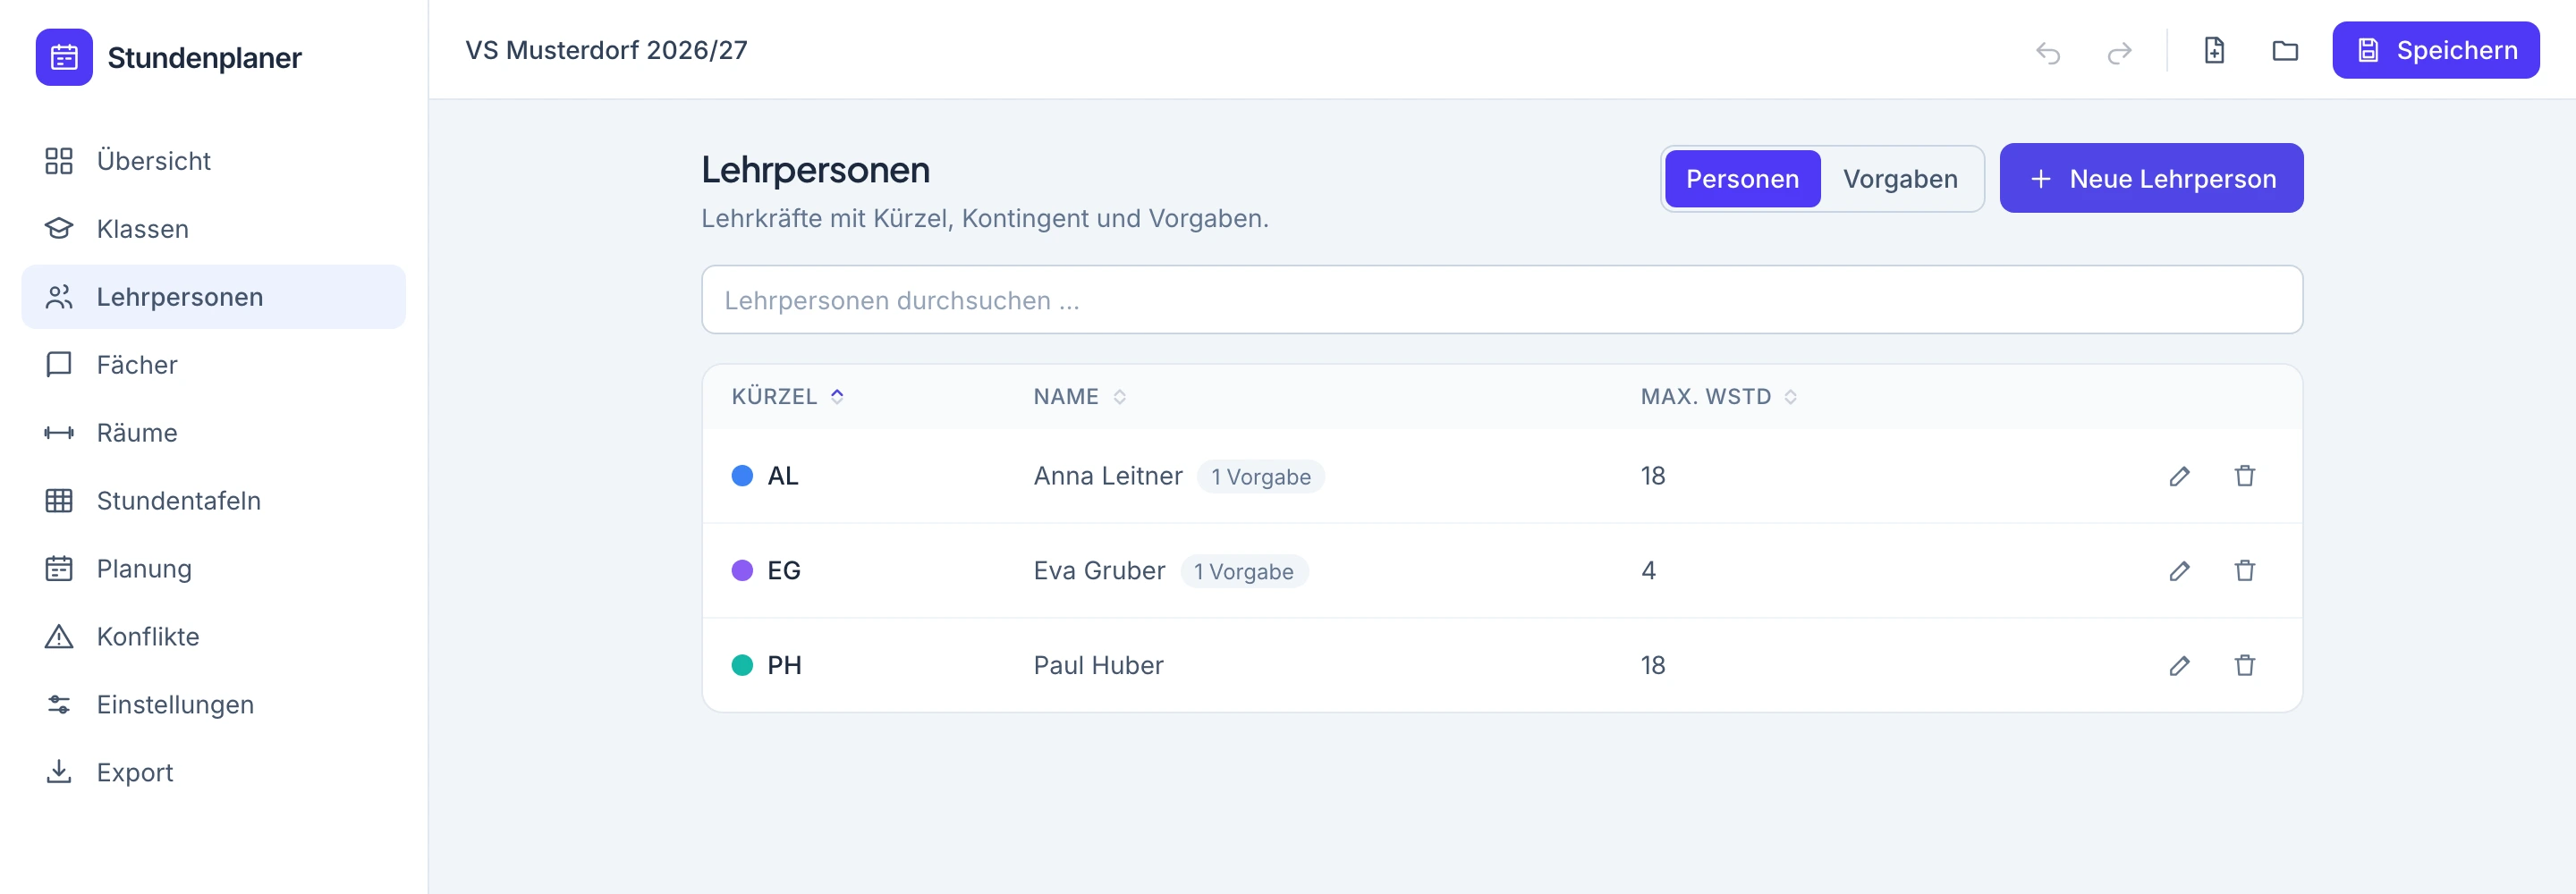Viewport: 2576px width, 894px height.
Task: Open Stundentafeln in the sidebar
Action: [214, 501]
